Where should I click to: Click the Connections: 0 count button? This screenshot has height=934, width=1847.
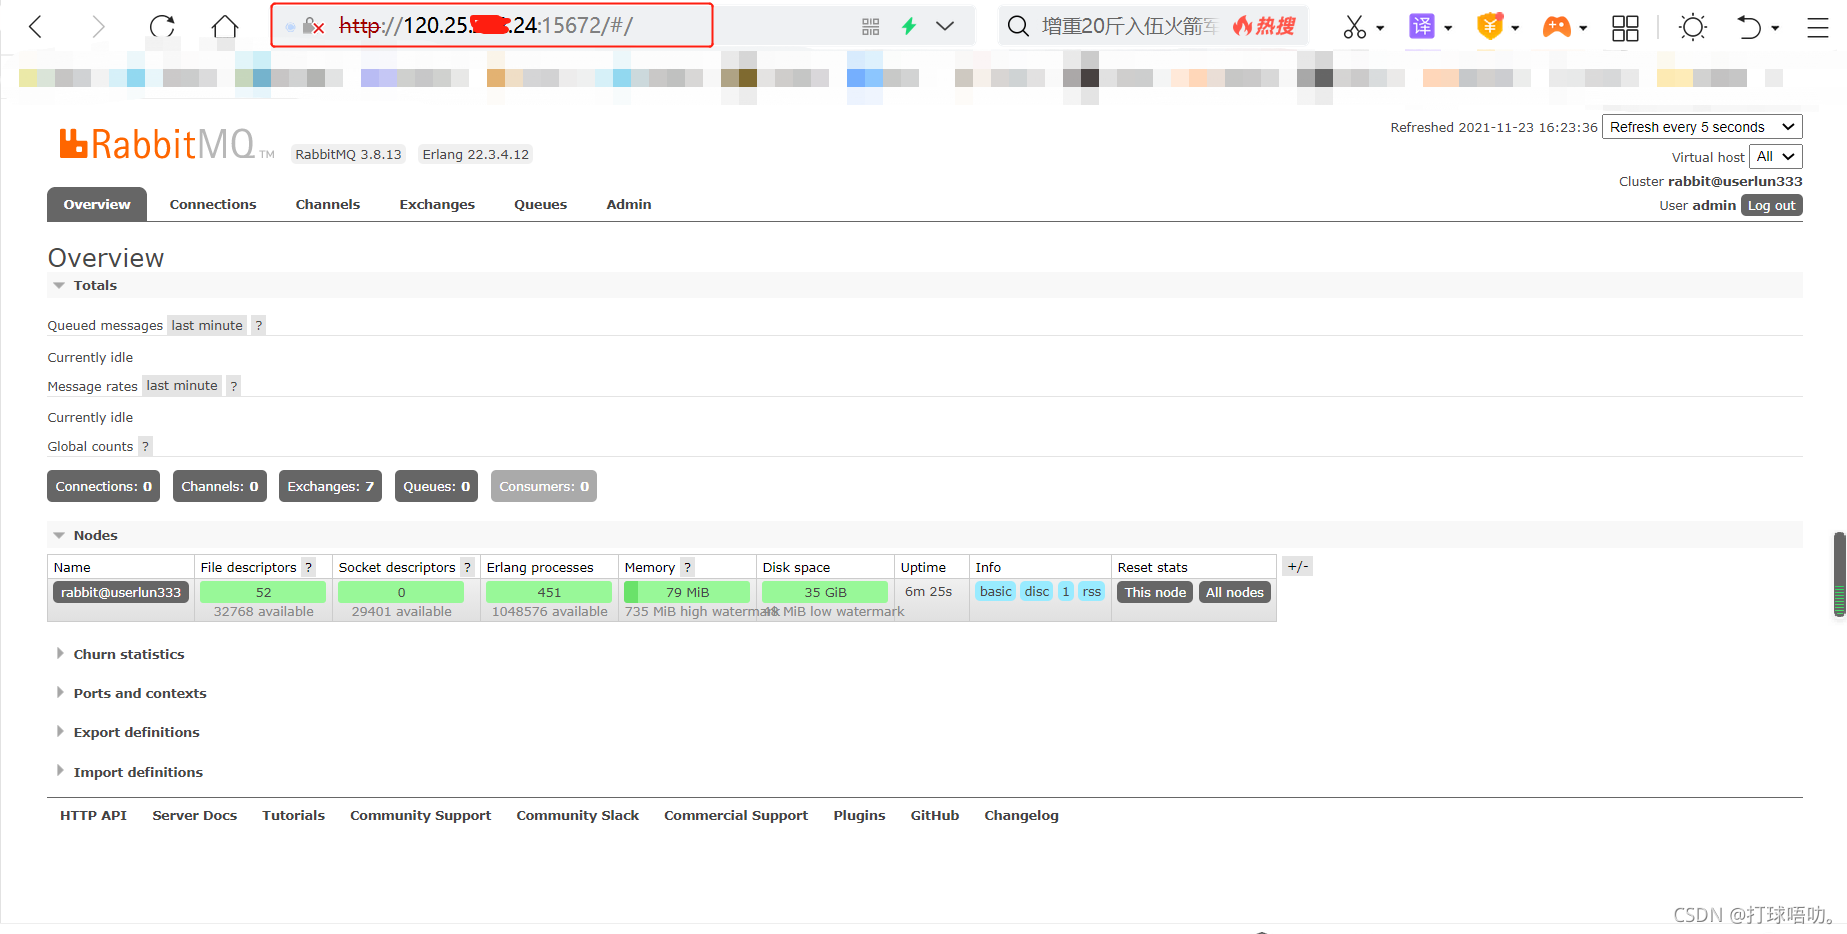(x=104, y=486)
